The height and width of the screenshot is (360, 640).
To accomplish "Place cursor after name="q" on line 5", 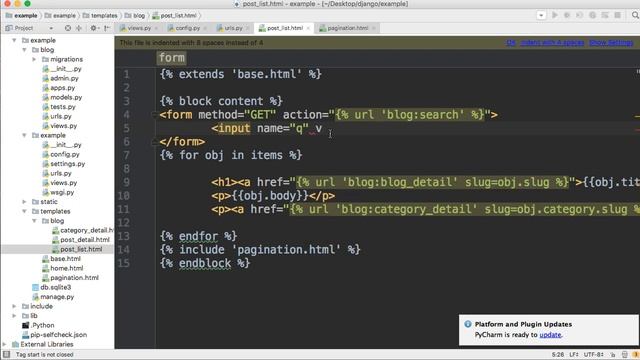I will 309,128.
